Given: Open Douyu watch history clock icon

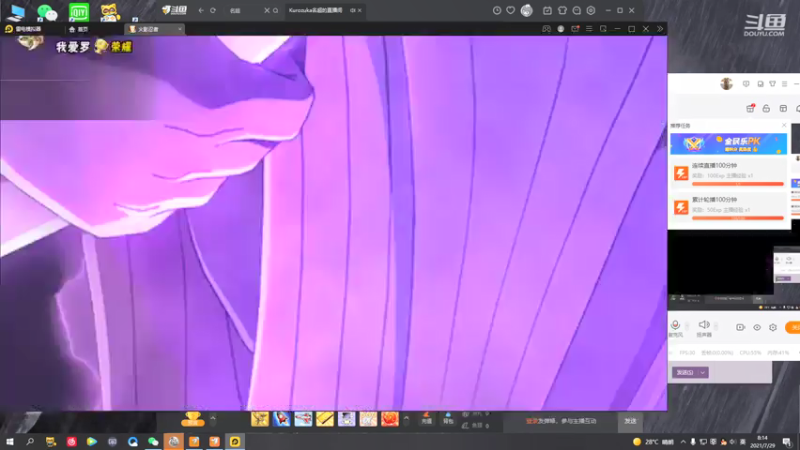Looking at the screenshot, I should coord(496,10).
